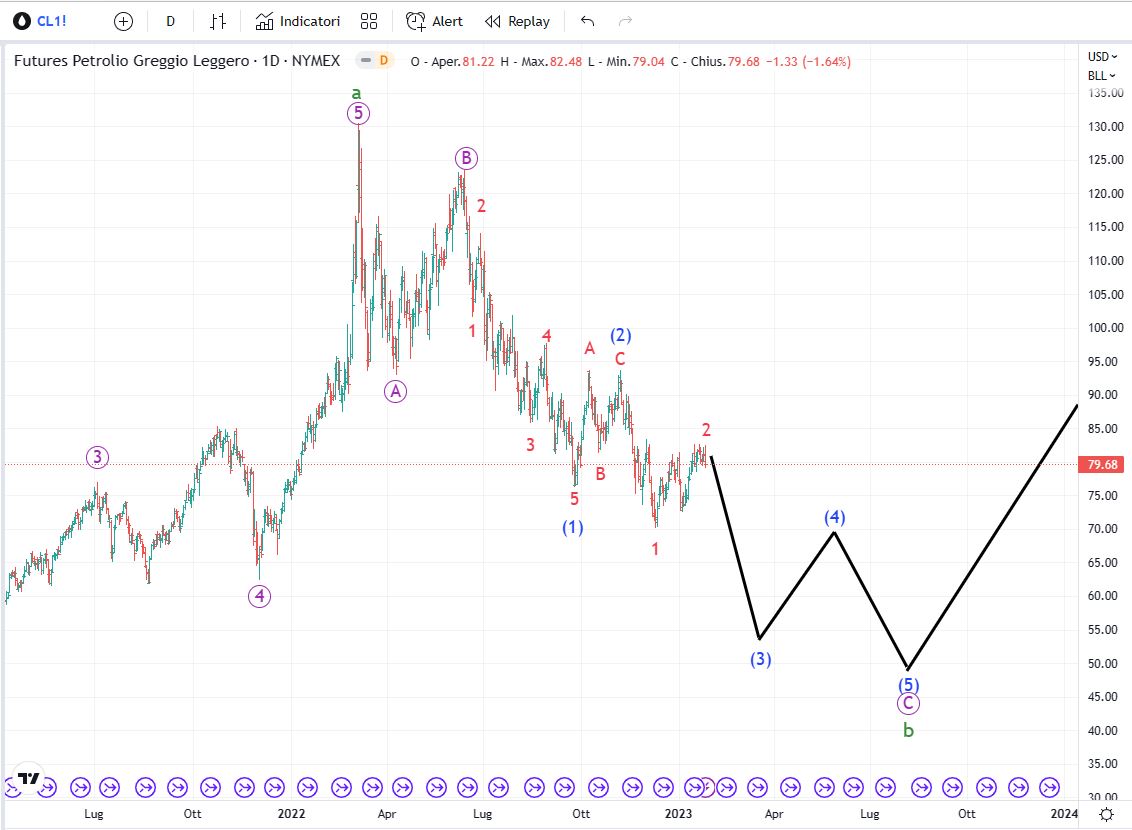This screenshot has height=830, width=1132.
Task: Select the green wave label b
Action: coord(908,730)
